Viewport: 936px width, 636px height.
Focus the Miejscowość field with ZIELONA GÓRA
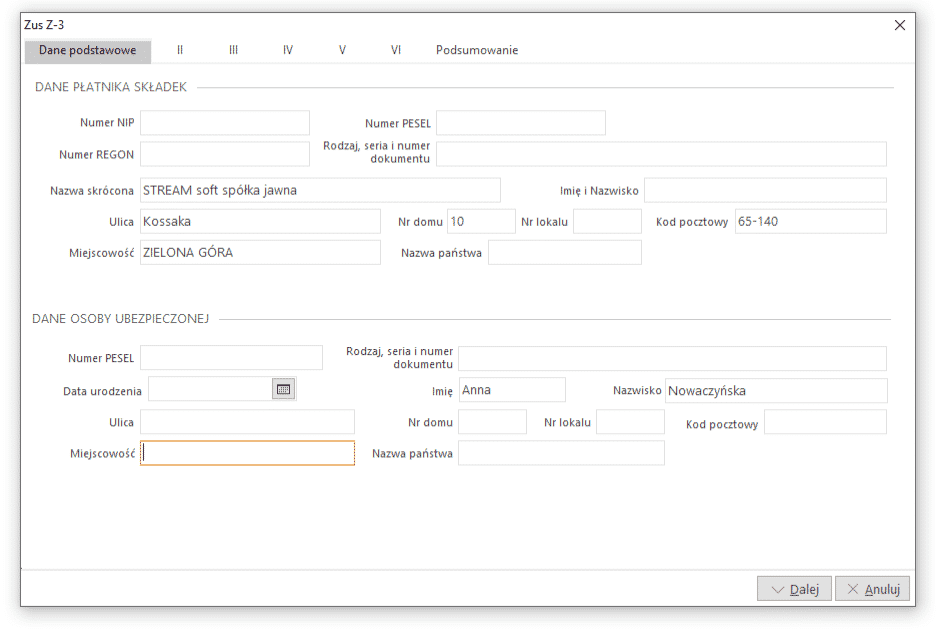point(260,253)
